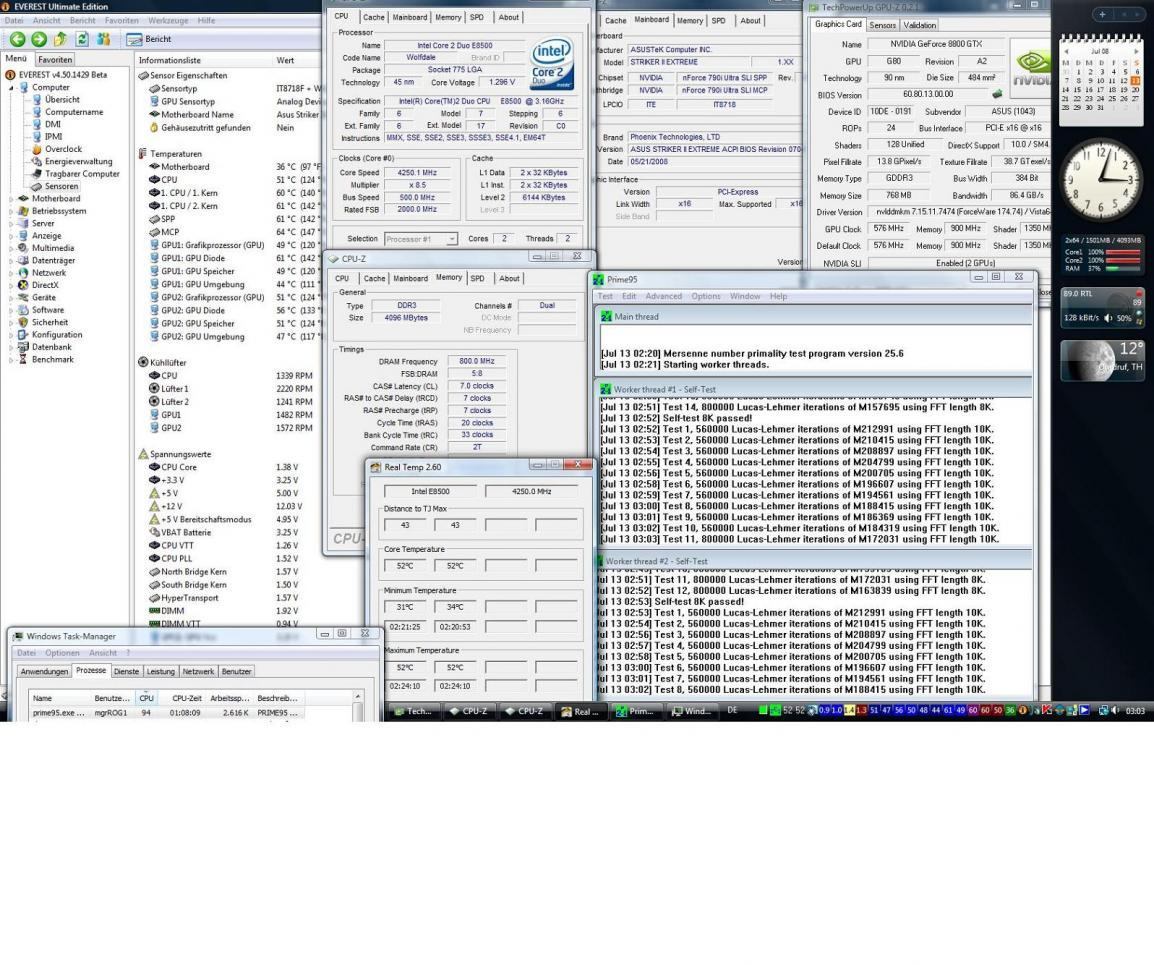Click the Main thread pane title in Prime95
Screen dimensions: 1154x965
click(637, 317)
